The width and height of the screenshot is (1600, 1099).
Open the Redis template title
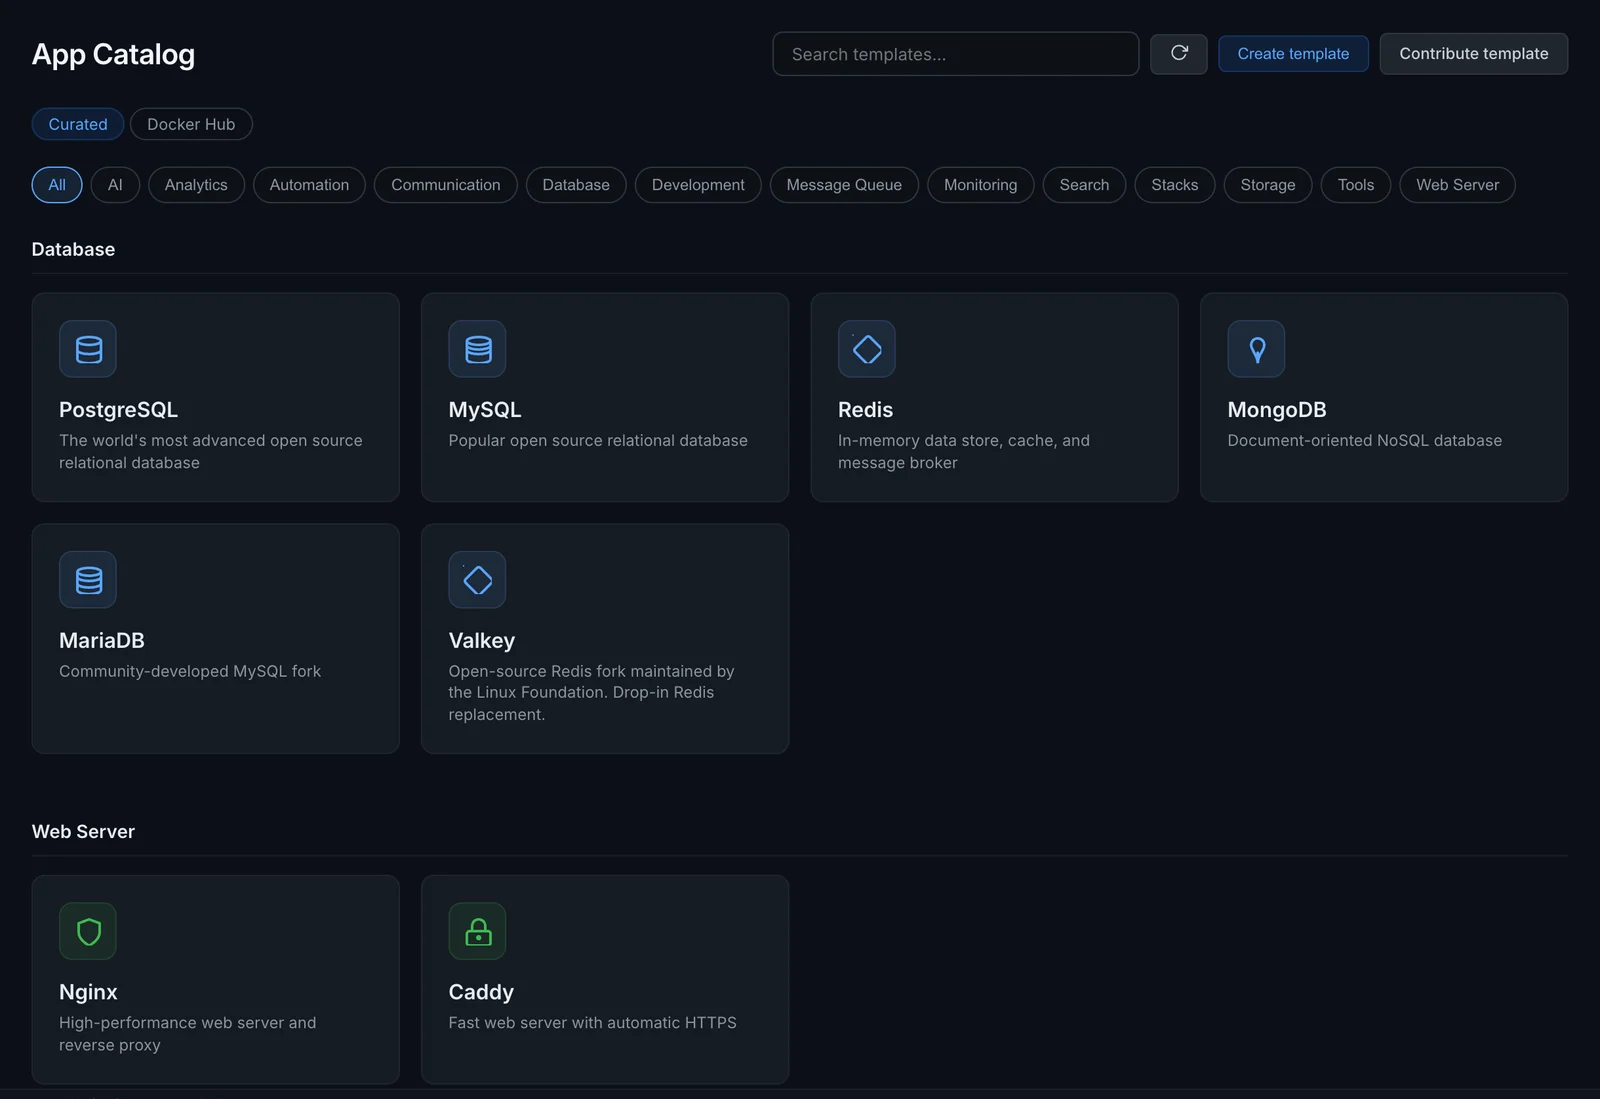point(865,410)
